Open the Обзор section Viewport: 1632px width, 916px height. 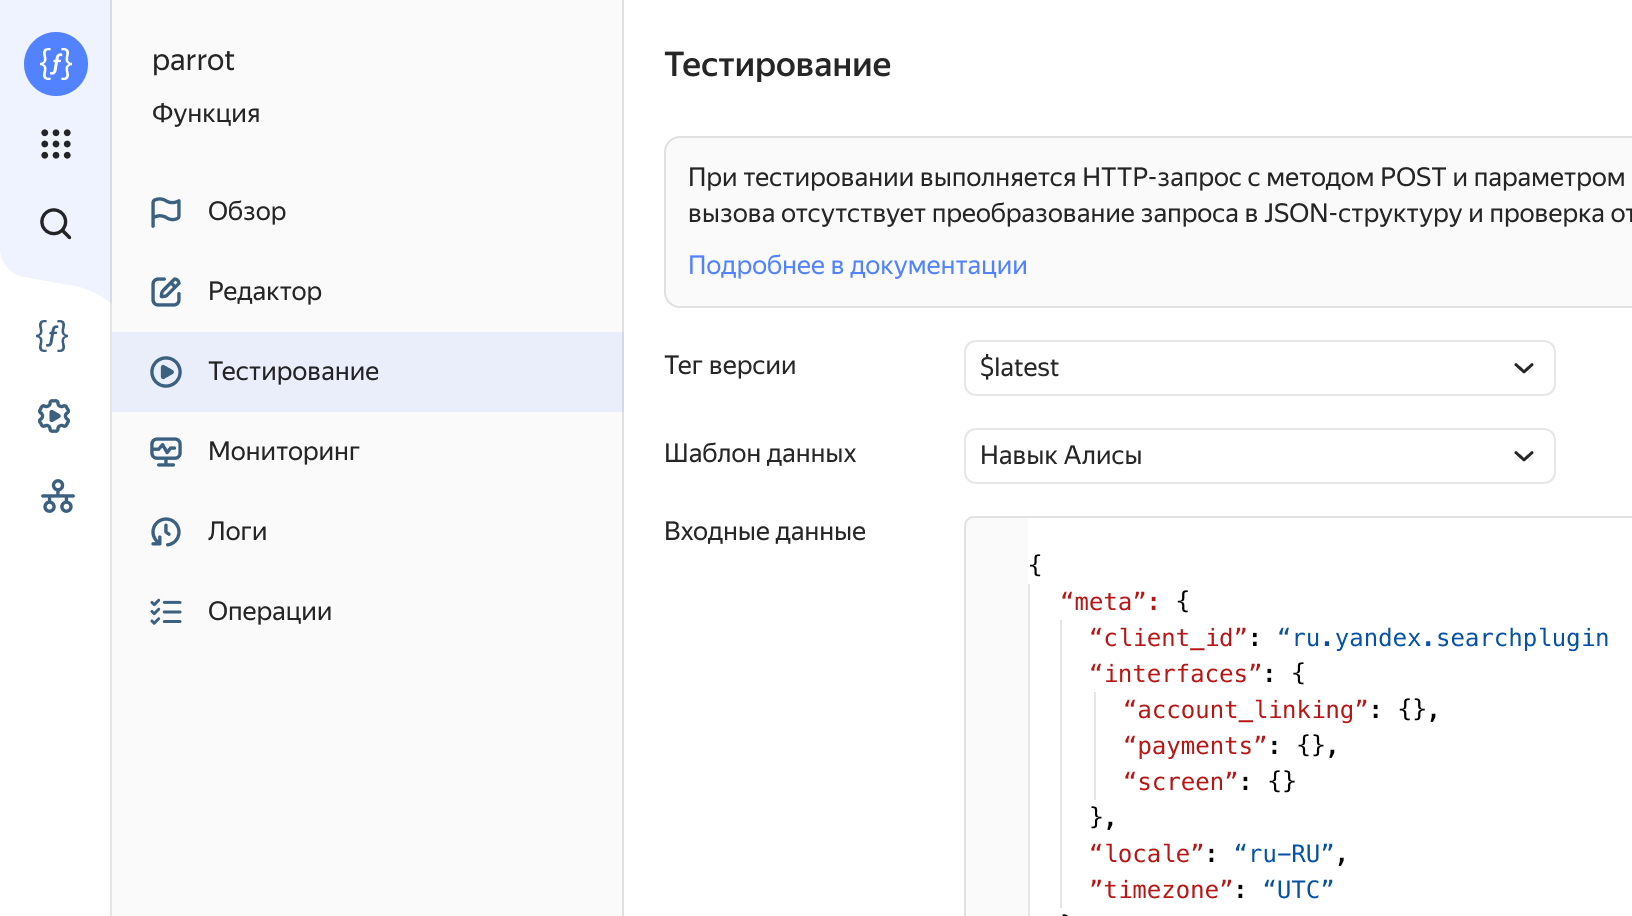coord(367,212)
